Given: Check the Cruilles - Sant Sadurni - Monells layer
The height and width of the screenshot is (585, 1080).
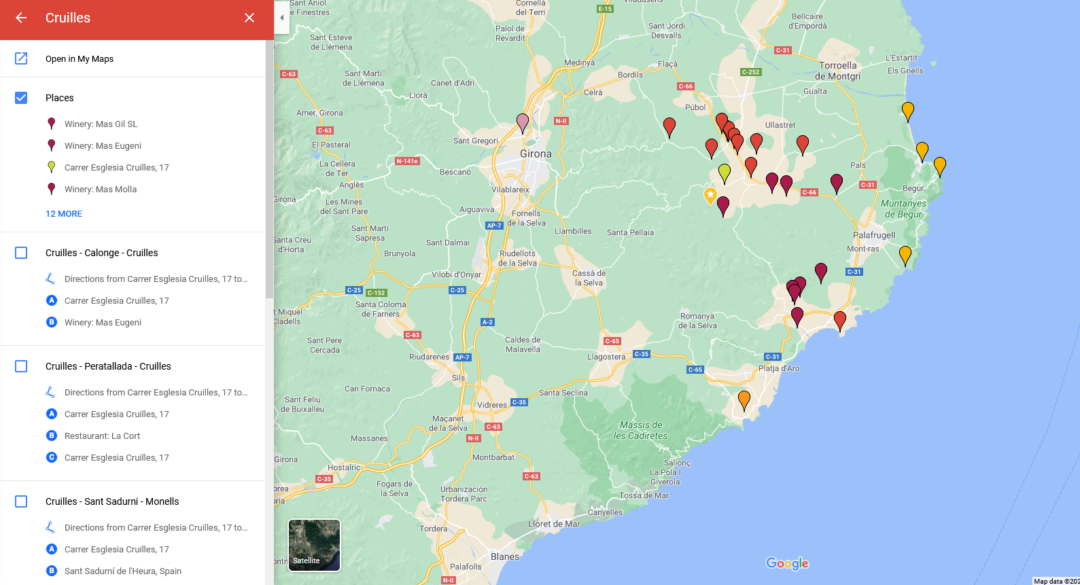Looking at the screenshot, I should click(20, 501).
